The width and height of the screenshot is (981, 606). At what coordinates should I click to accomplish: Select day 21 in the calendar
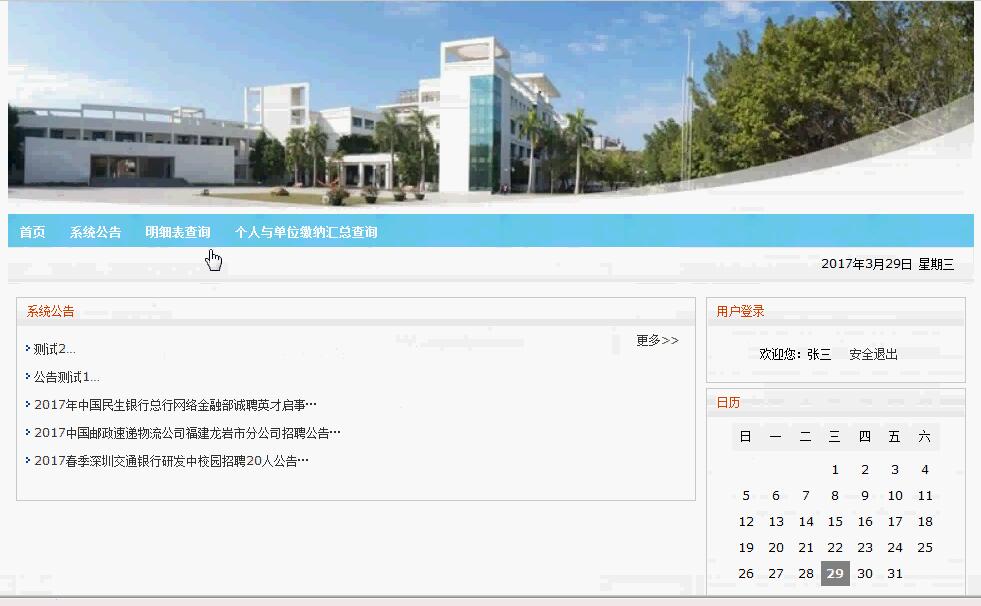tap(806, 548)
